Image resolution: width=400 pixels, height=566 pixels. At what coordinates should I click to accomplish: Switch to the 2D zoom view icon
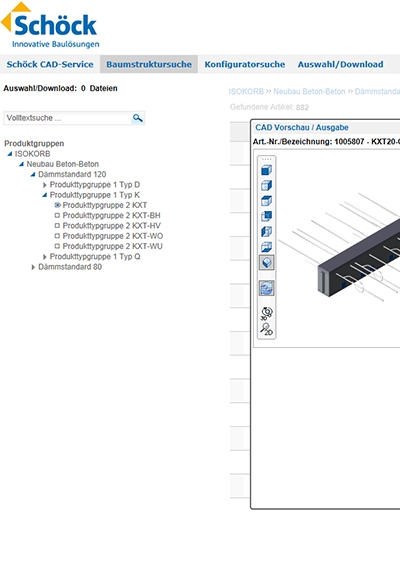tap(267, 329)
